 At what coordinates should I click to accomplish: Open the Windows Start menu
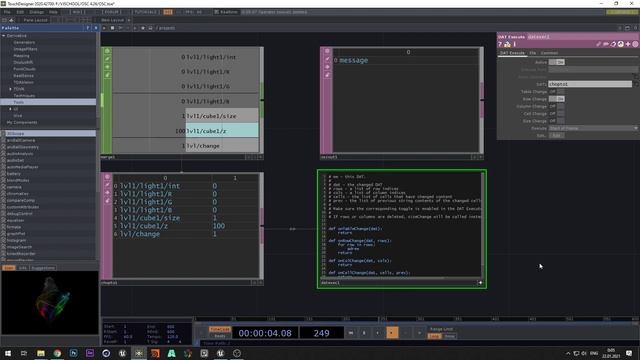click(x=8, y=353)
